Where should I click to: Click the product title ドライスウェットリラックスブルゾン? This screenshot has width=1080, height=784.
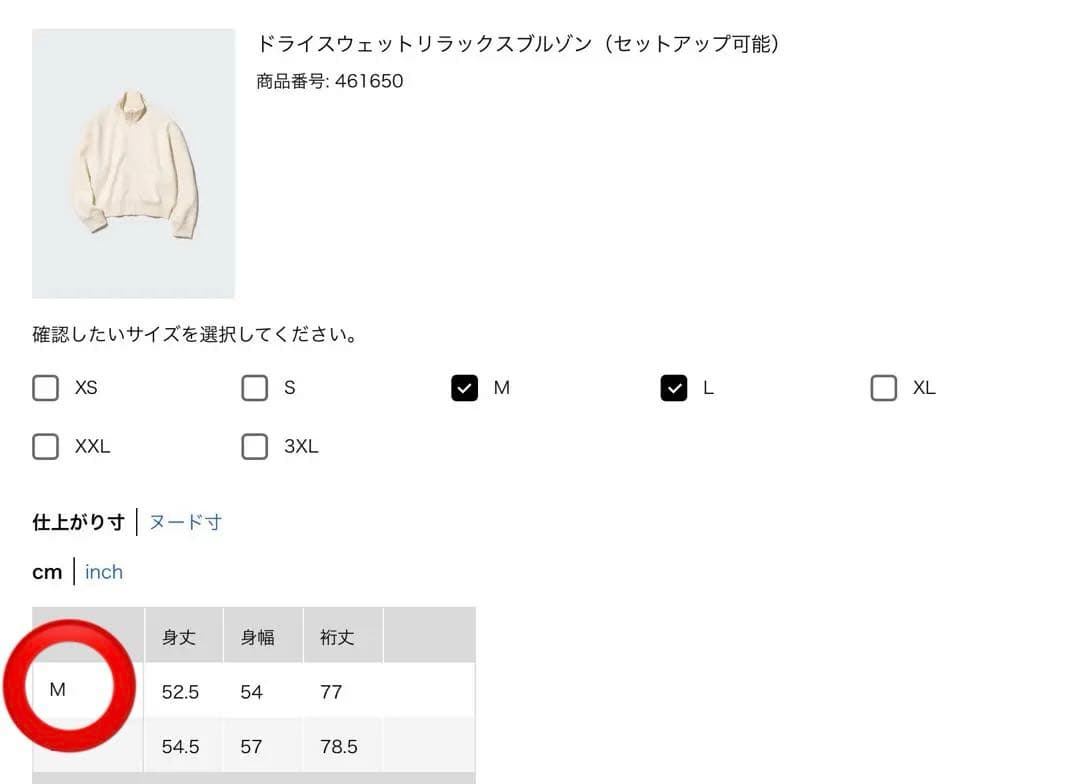click(x=424, y=44)
